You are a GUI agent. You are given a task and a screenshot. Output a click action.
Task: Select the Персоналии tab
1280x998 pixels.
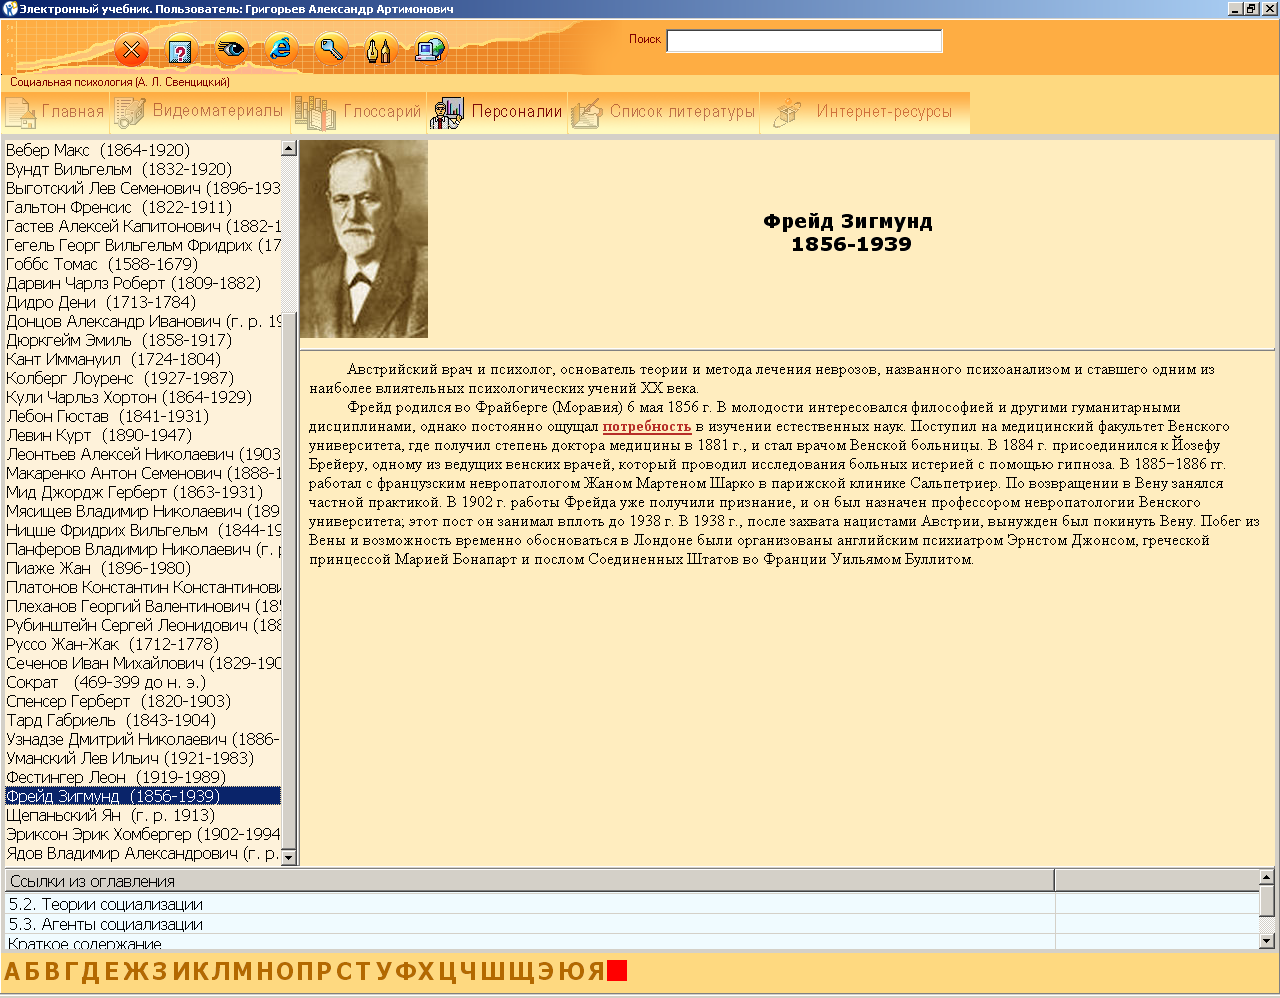[x=497, y=112]
